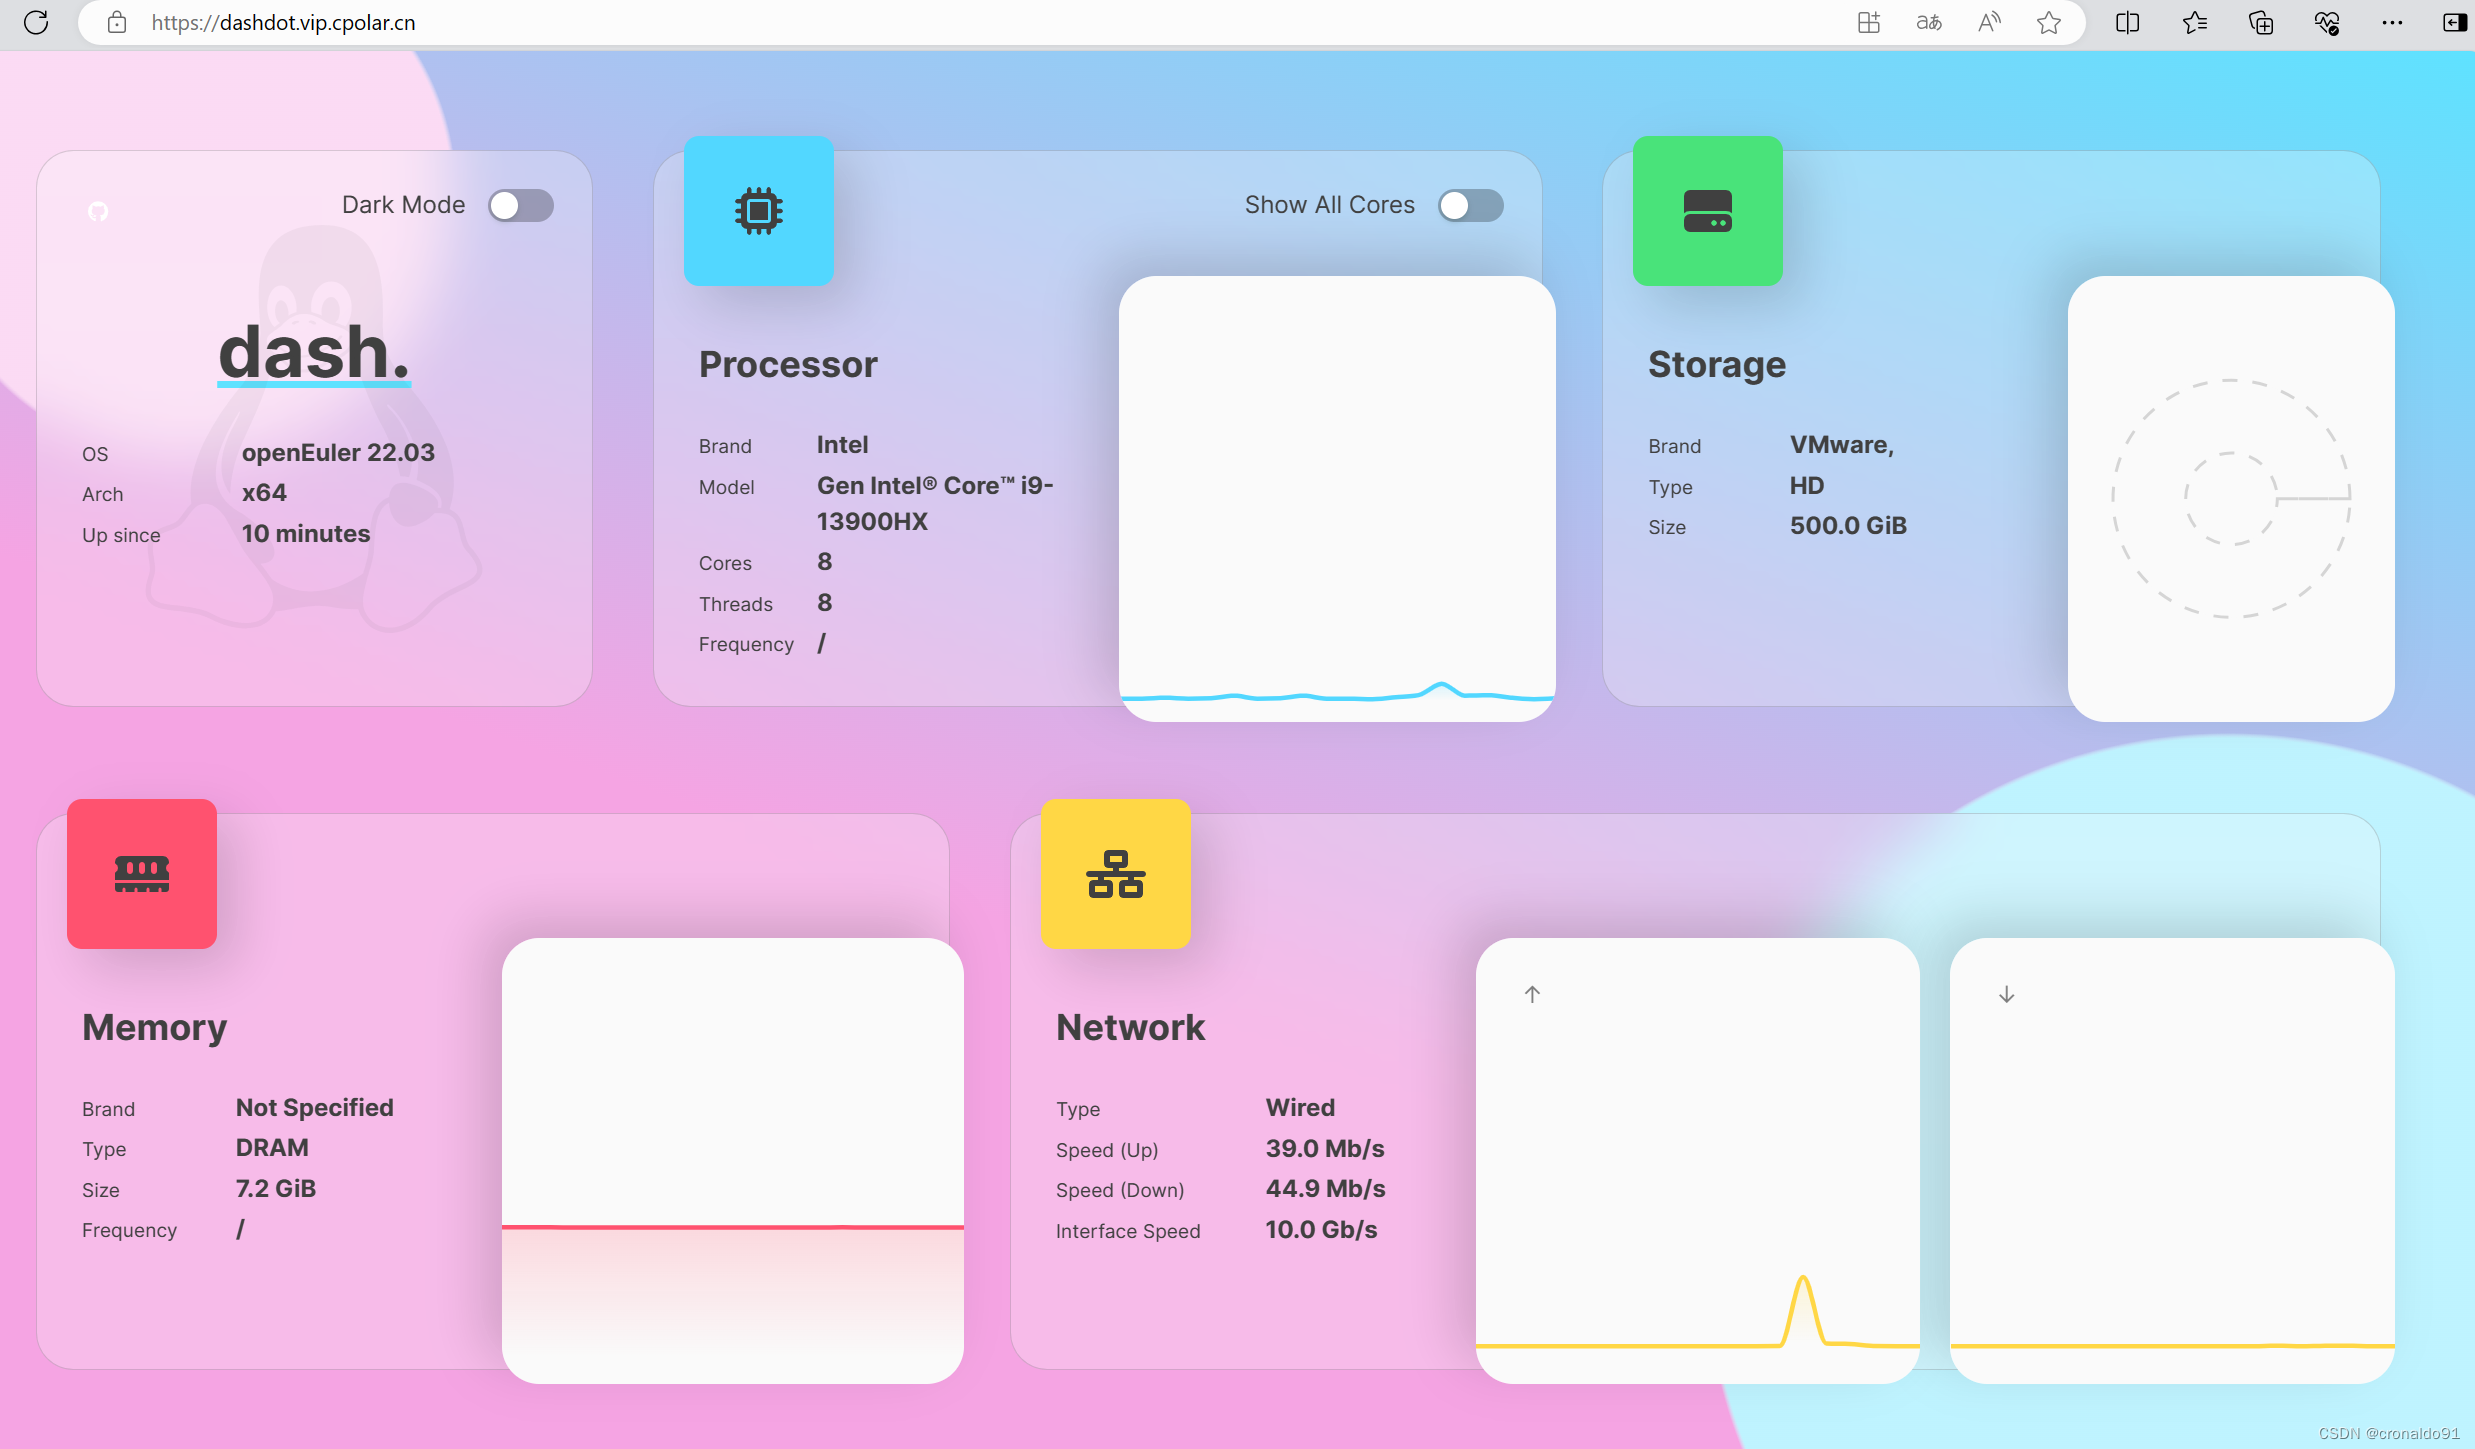Click the 'openEuler 22.03' OS value

(338, 452)
